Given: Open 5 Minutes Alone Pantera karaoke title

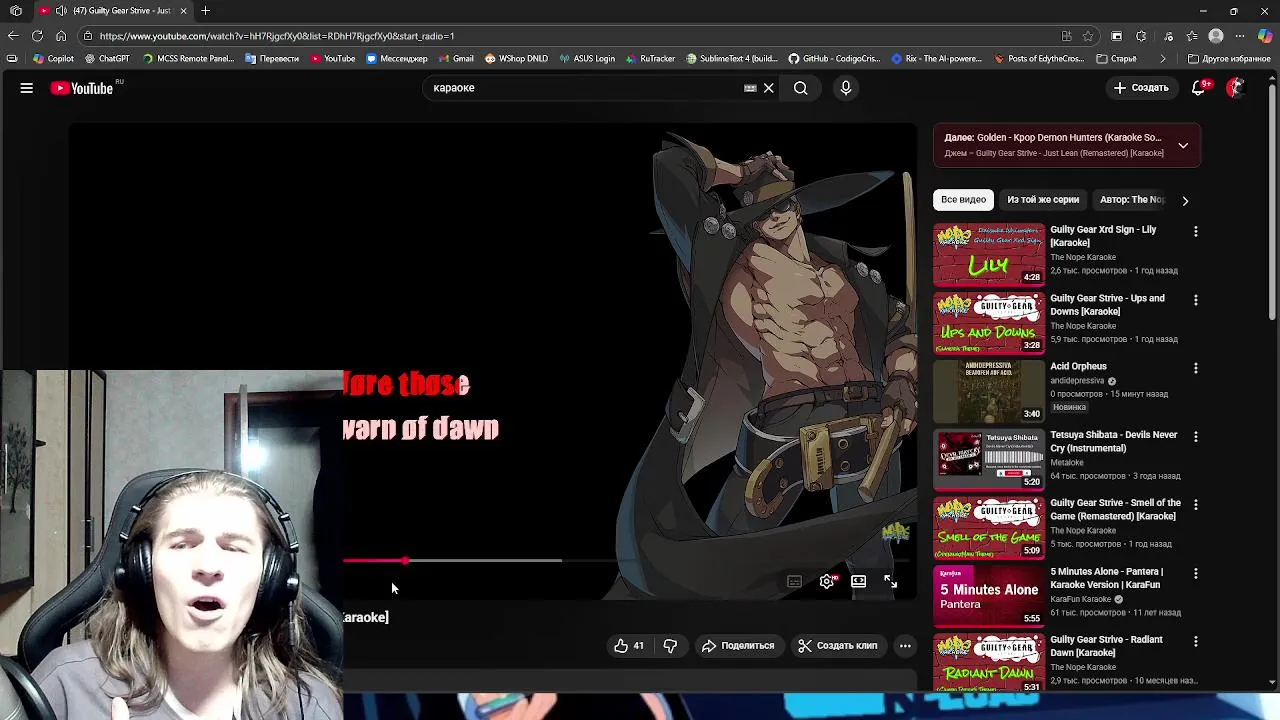Looking at the screenshot, I should point(1107,578).
